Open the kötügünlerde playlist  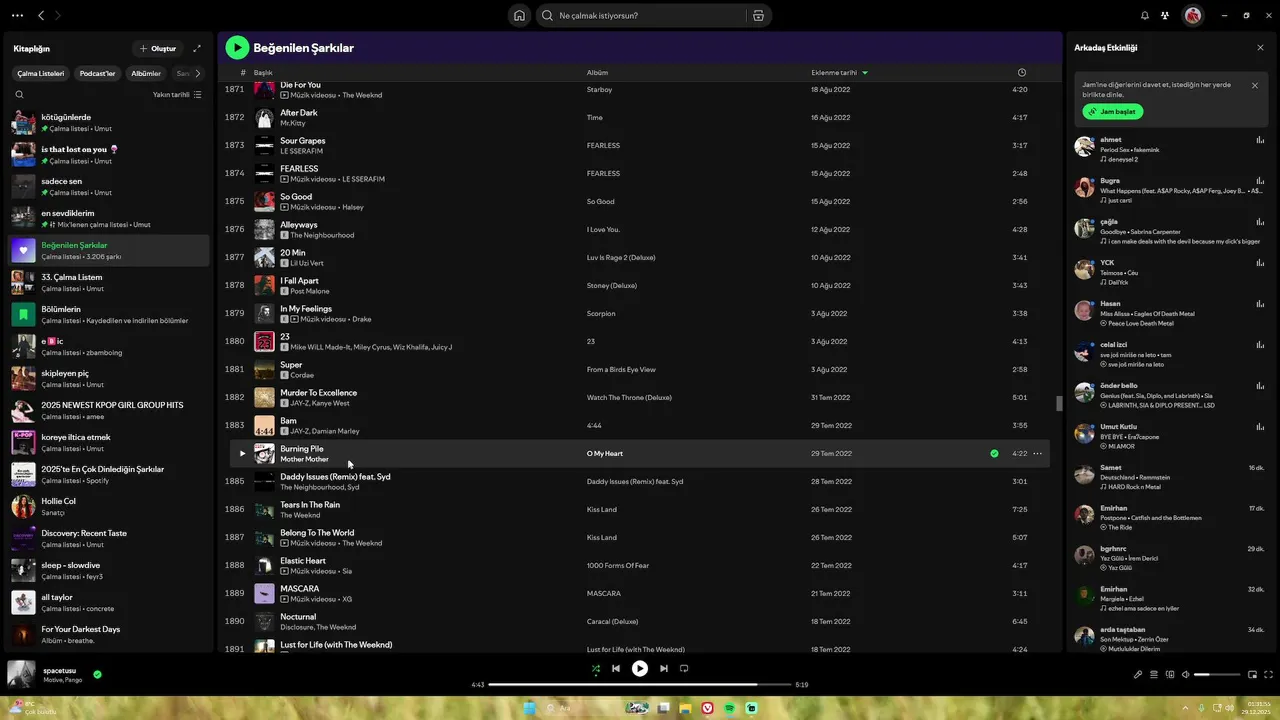[110, 123]
